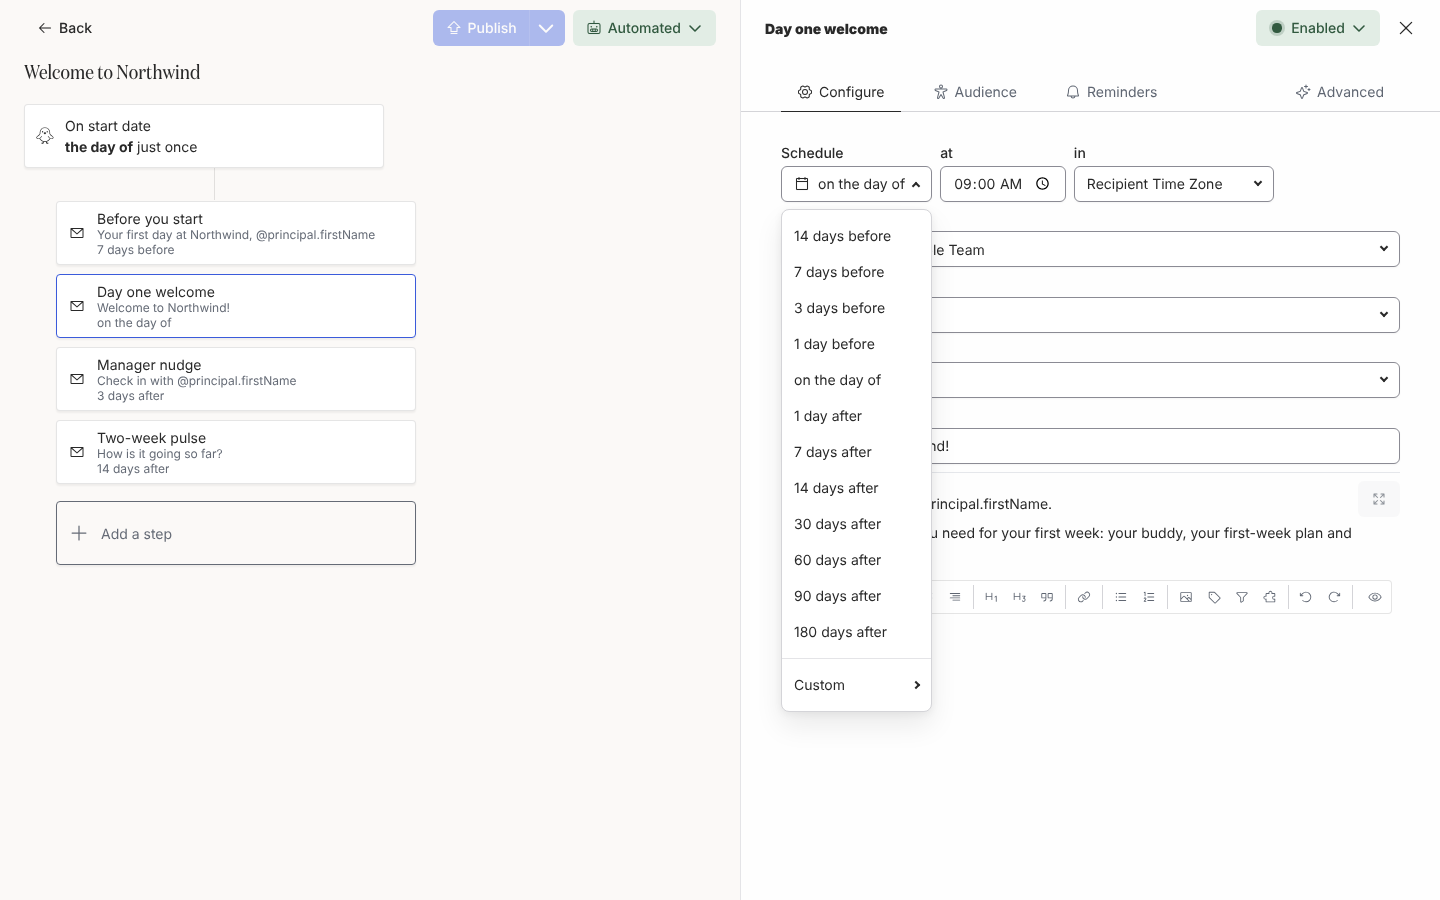1440x900 pixels.
Task: Insert an image using the picture icon
Action: point(1186,597)
